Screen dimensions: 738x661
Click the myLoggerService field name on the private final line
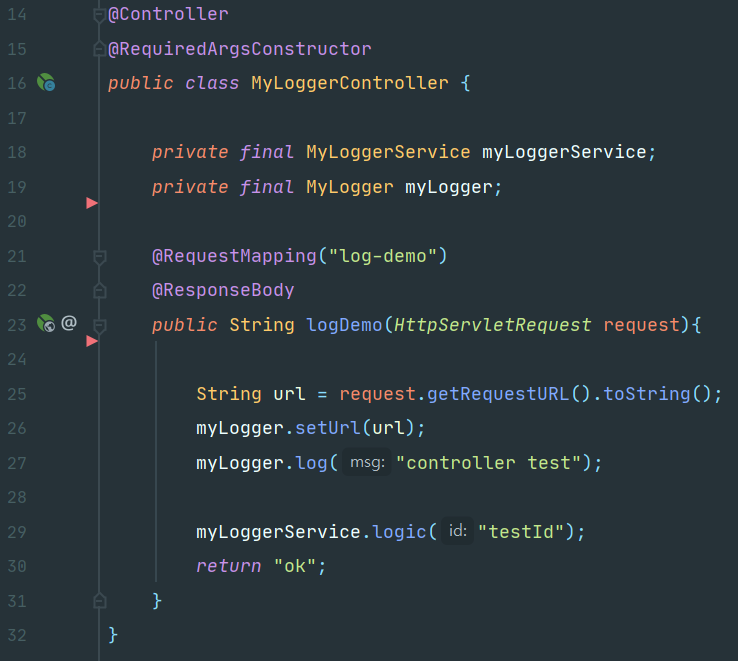coord(564,152)
